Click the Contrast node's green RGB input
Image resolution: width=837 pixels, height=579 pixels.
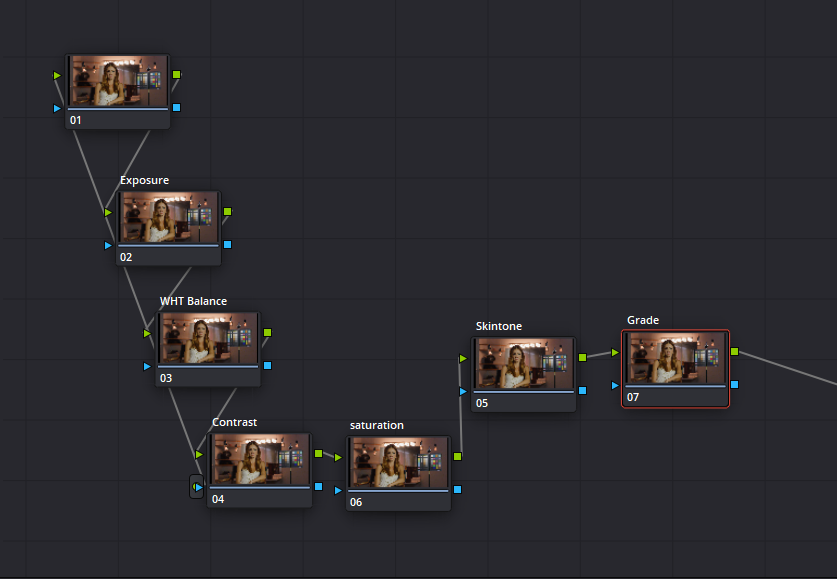tap(199, 455)
